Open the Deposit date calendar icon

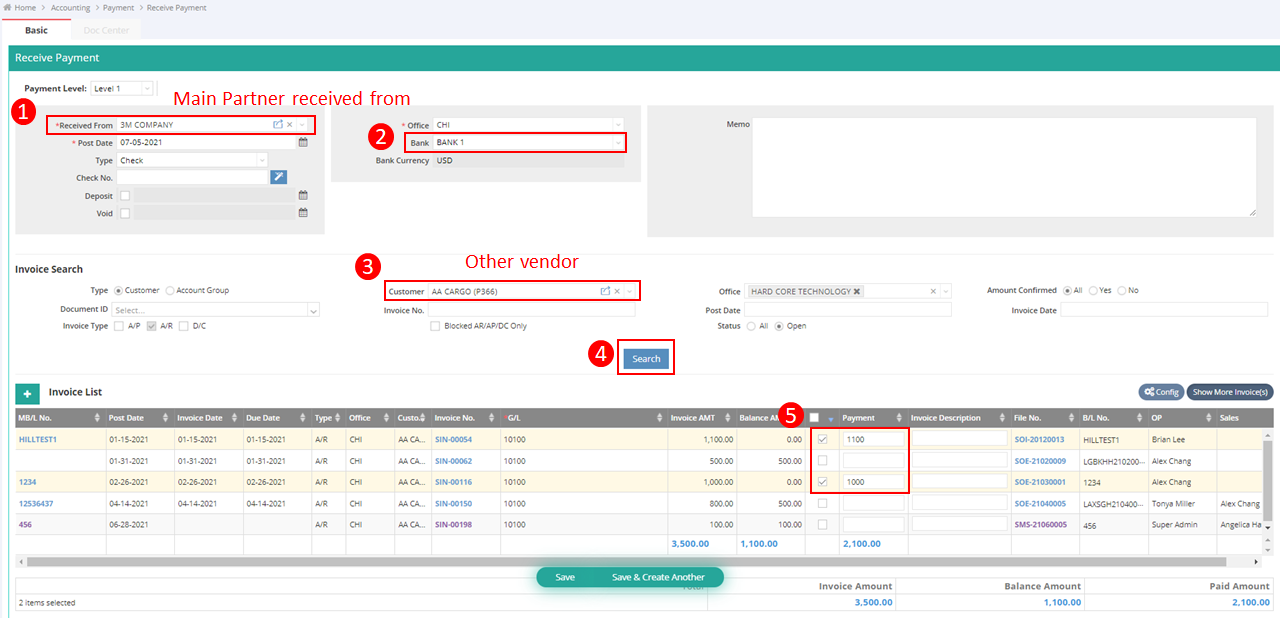pyautogui.click(x=303, y=196)
